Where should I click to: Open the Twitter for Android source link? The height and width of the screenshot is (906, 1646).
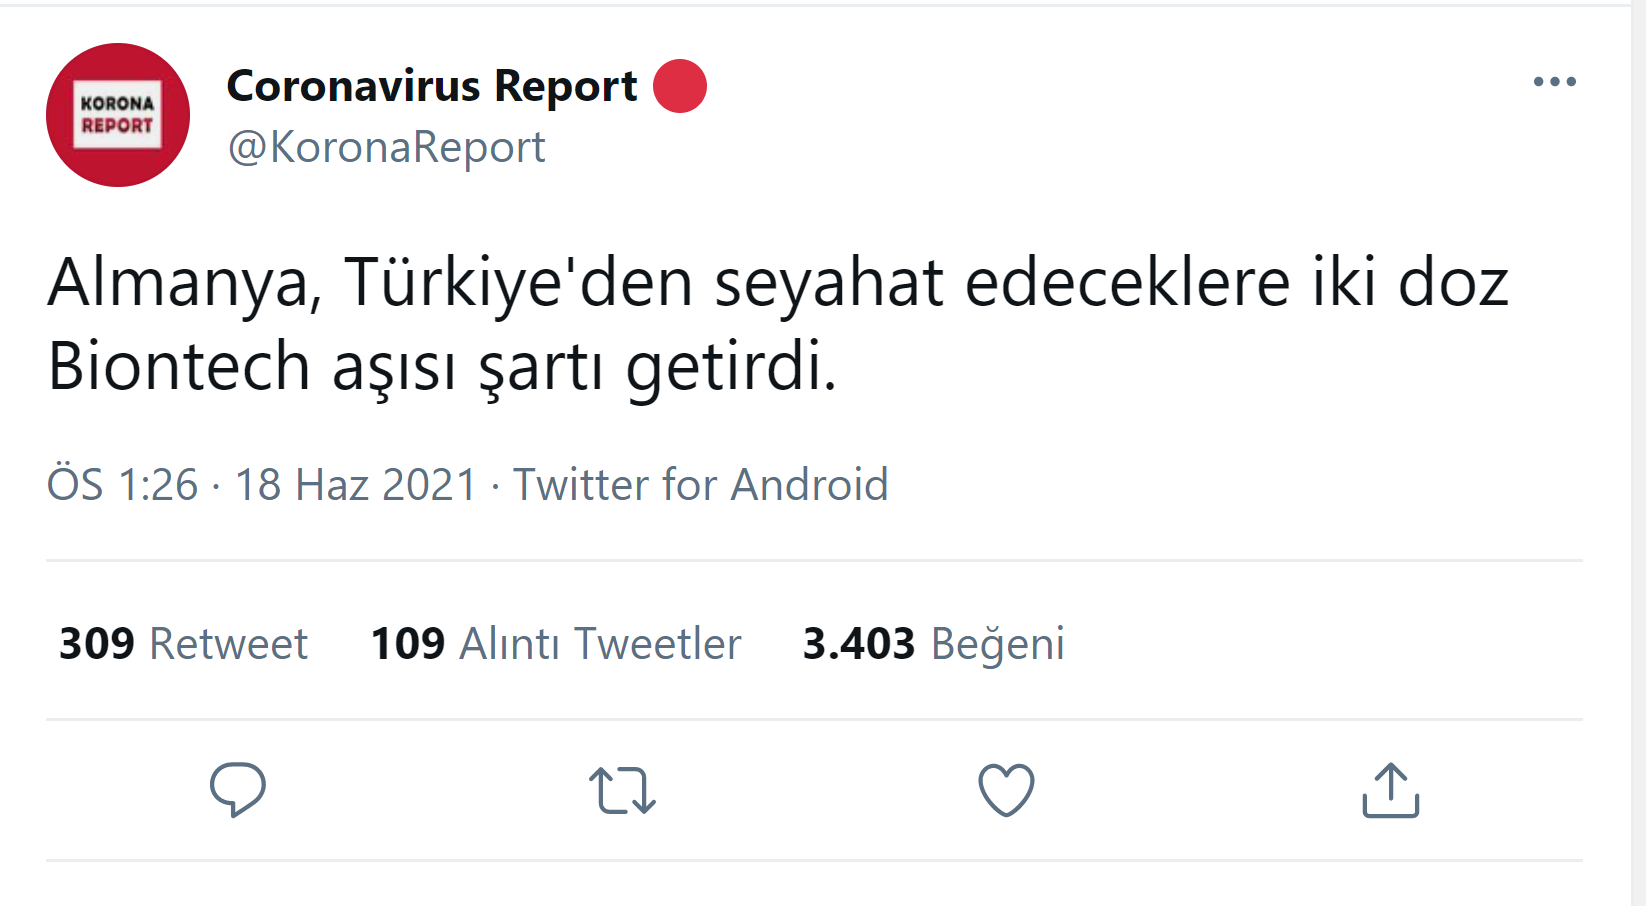(700, 485)
